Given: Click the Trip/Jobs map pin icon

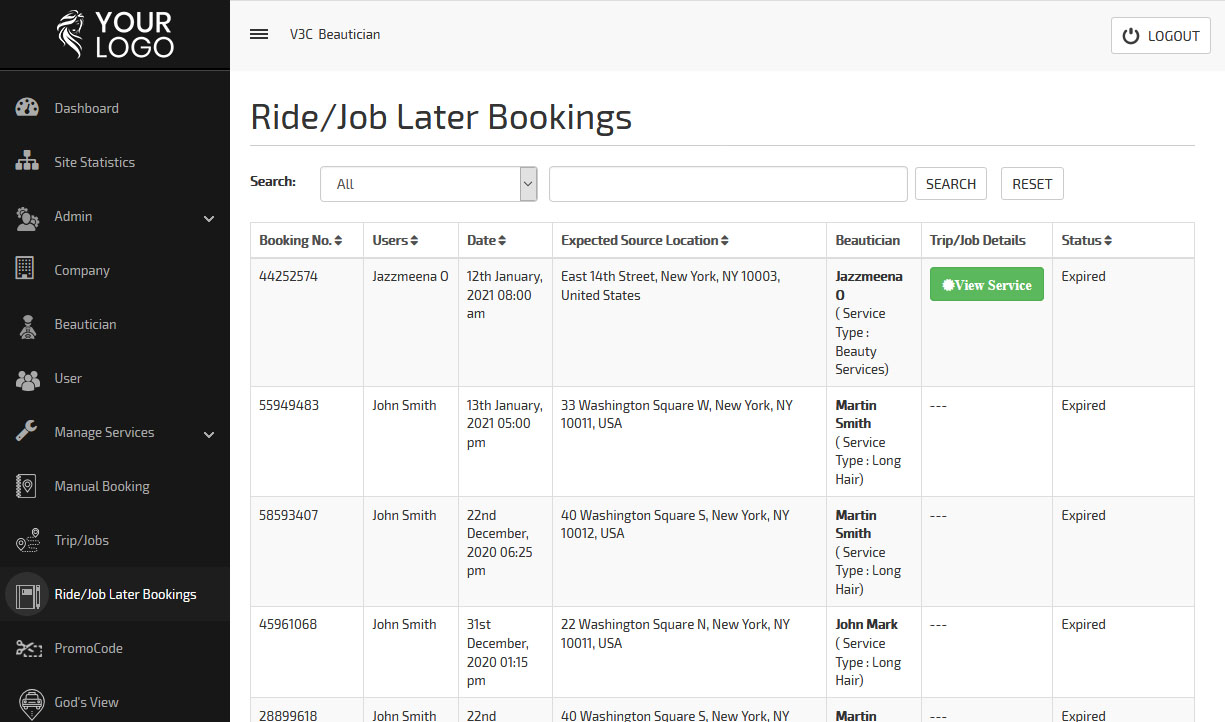Looking at the screenshot, I should point(27,540).
